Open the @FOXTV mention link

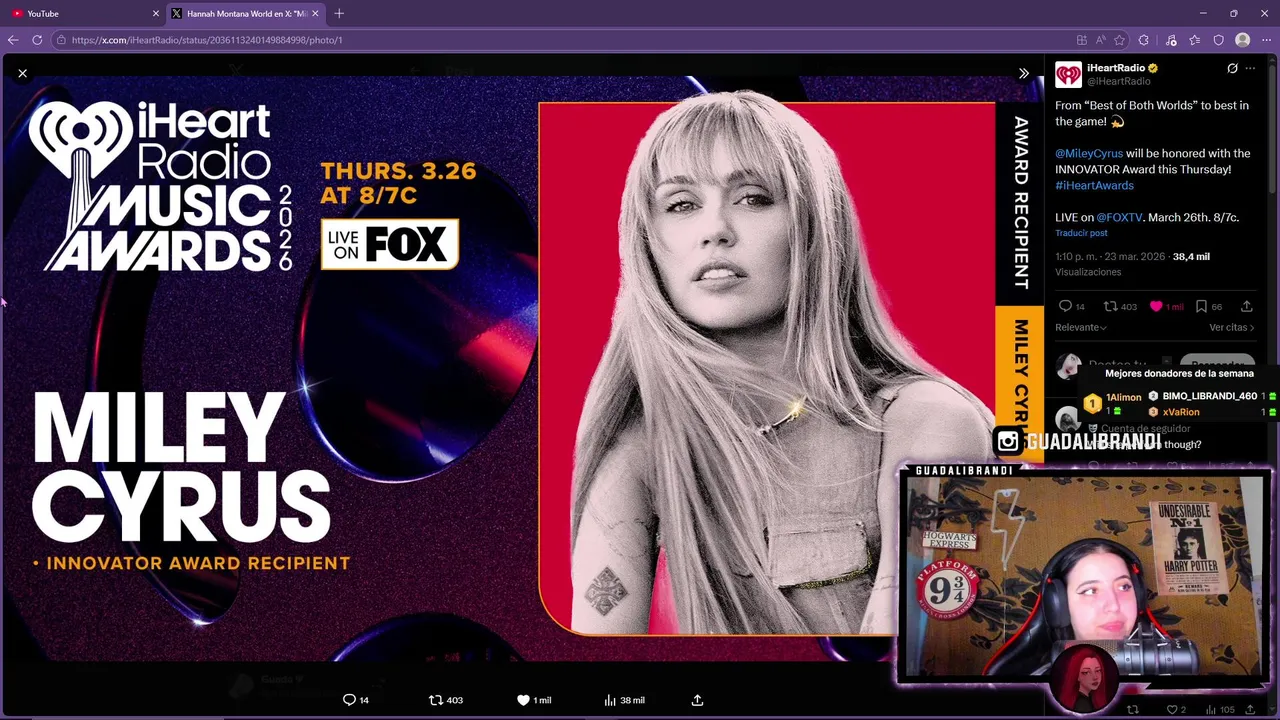tap(1120, 217)
